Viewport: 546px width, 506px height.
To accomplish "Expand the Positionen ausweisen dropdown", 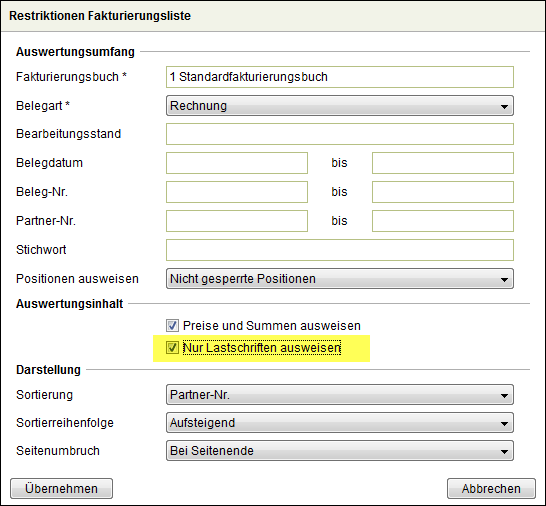I will pyautogui.click(x=340, y=279).
